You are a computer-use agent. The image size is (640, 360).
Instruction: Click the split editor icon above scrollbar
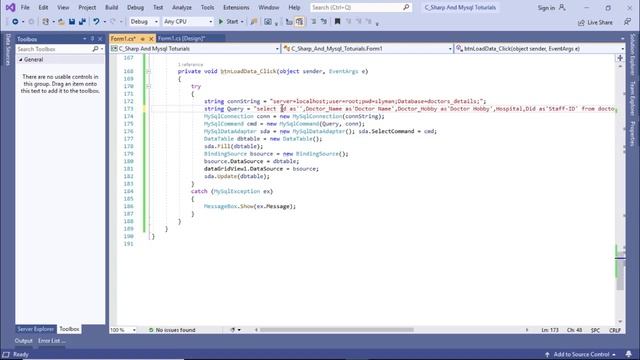(620, 58)
